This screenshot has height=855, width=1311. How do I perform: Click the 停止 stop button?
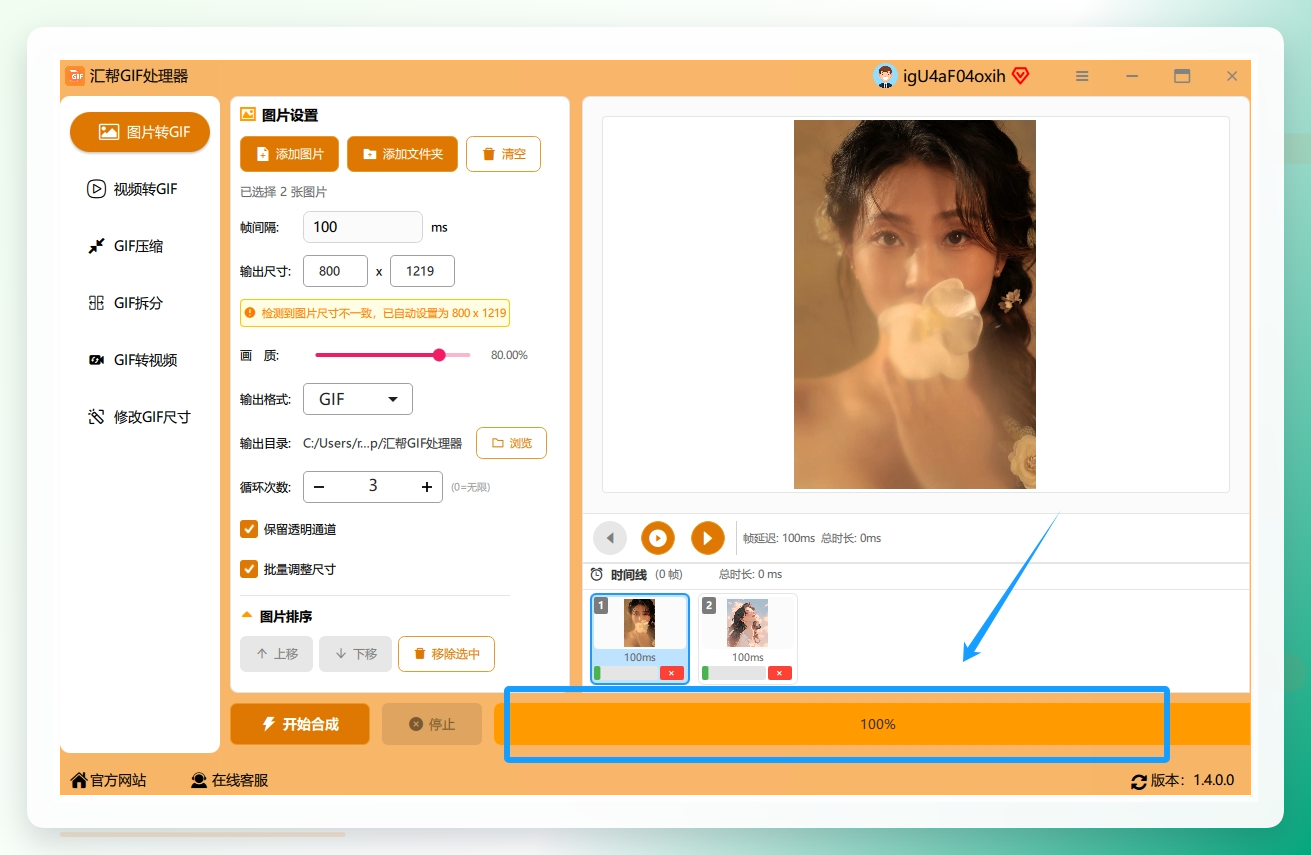(x=432, y=724)
